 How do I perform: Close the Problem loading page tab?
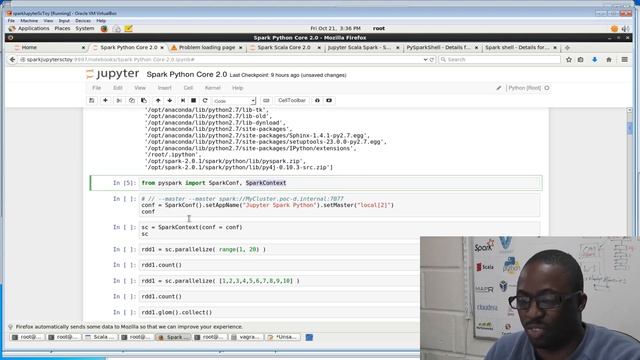pyautogui.click(x=240, y=48)
